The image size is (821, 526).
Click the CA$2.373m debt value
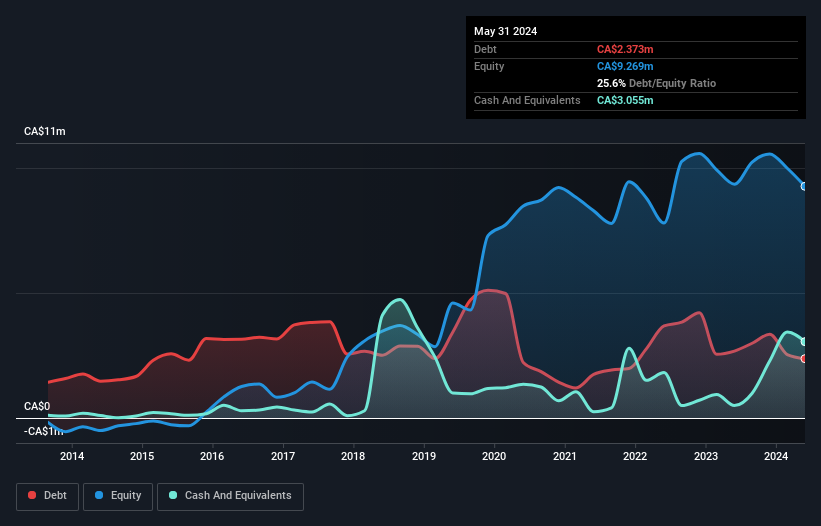625,49
